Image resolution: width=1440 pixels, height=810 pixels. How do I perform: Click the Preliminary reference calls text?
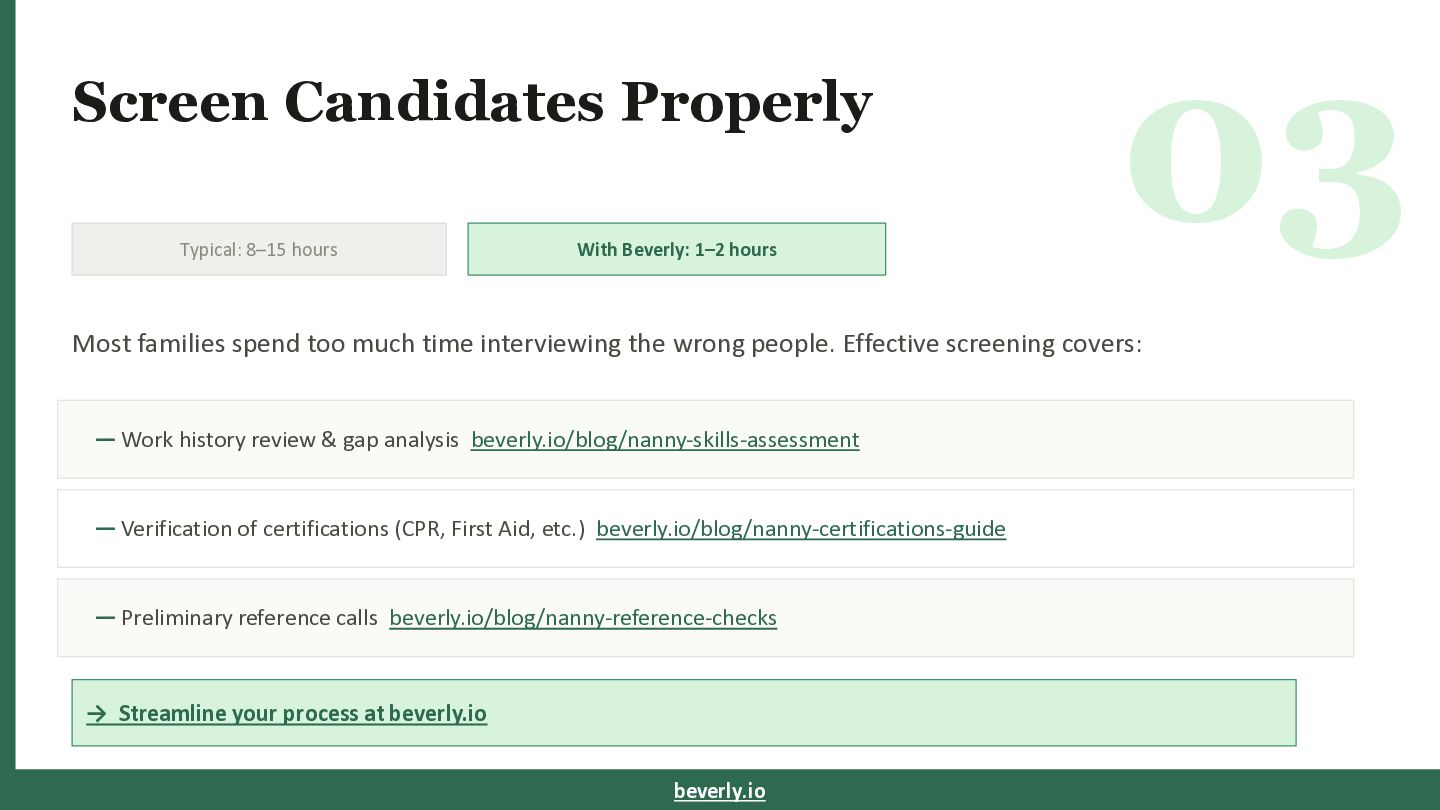[249, 618]
